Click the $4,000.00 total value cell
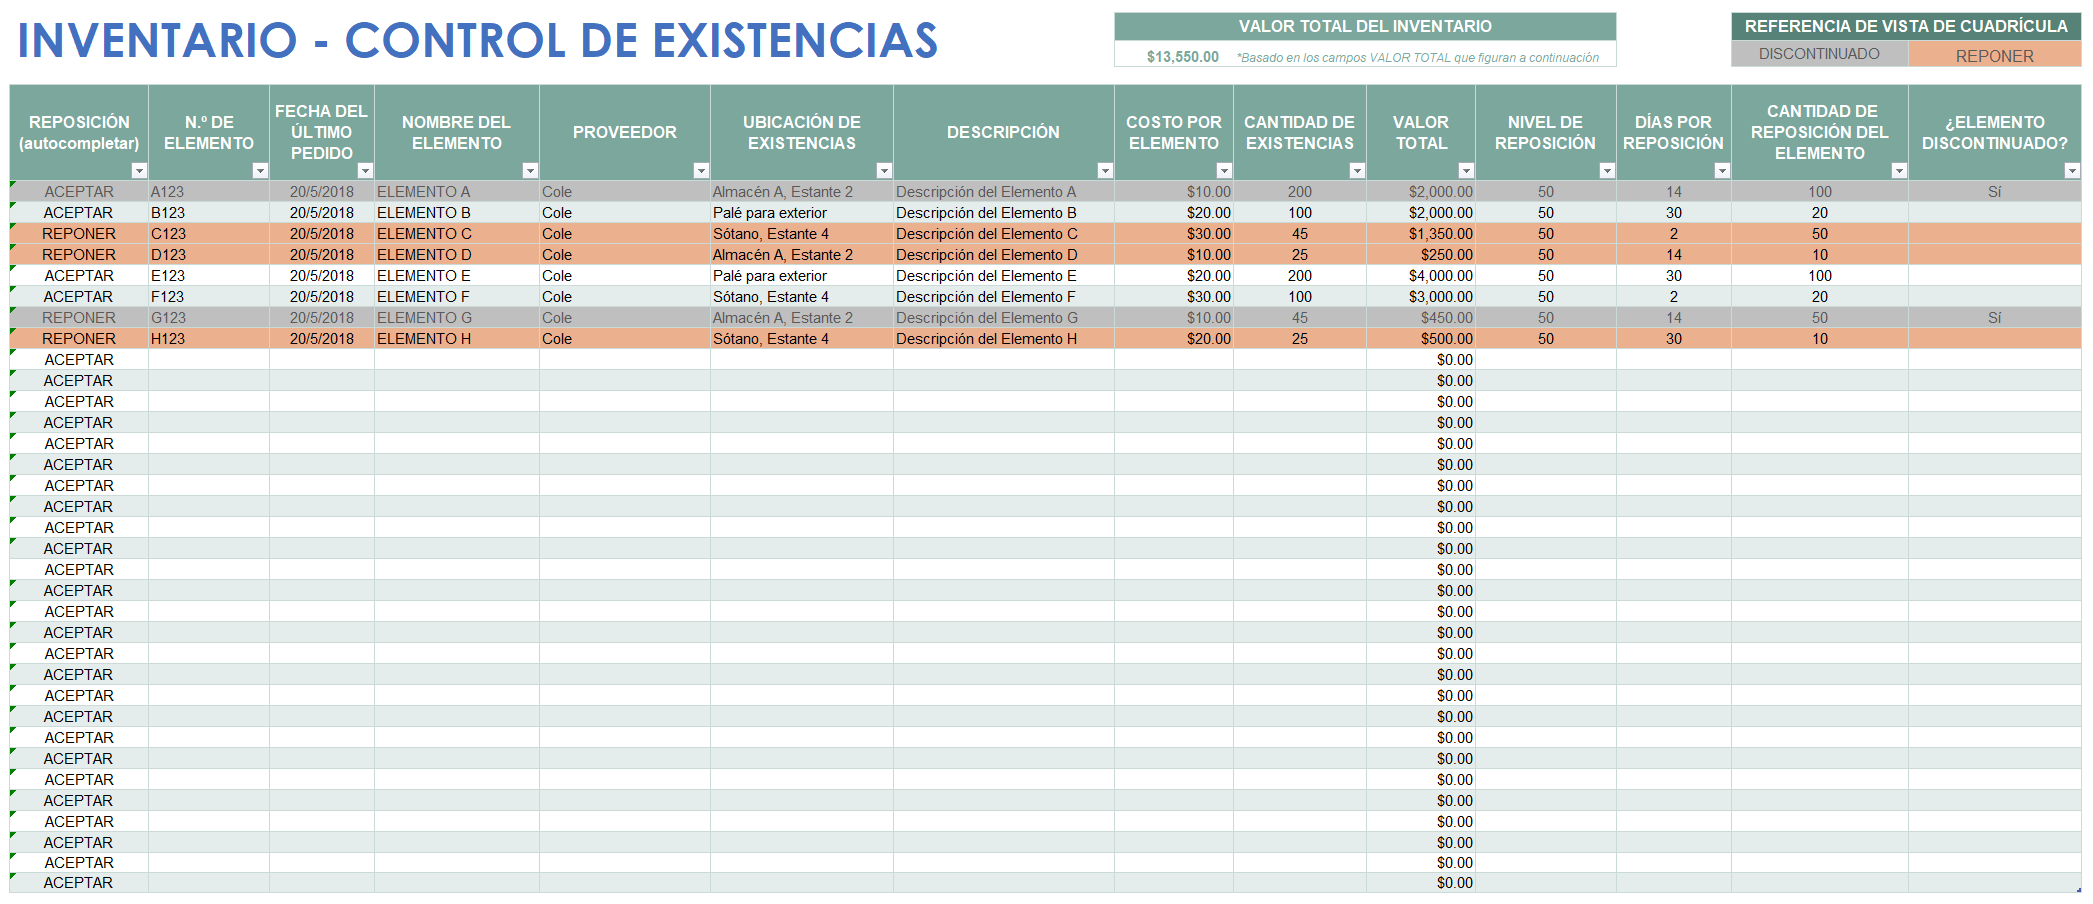 1421,276
